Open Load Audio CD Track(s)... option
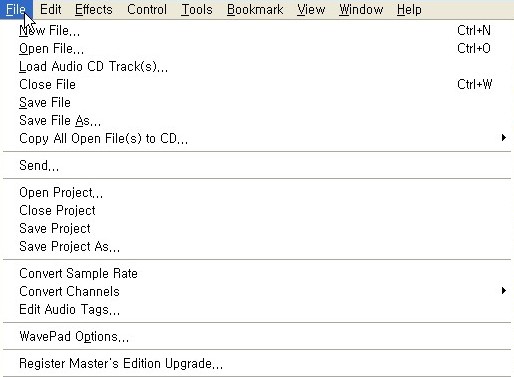The image size is (514, 377). [257, 67]
